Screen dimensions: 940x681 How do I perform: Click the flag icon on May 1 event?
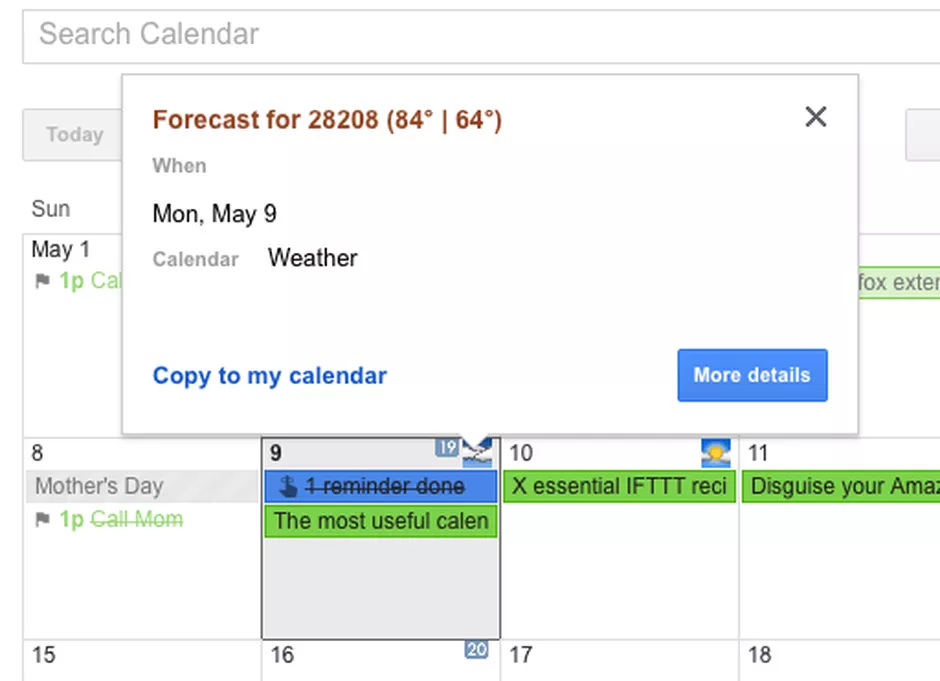[x=42, y=281]
